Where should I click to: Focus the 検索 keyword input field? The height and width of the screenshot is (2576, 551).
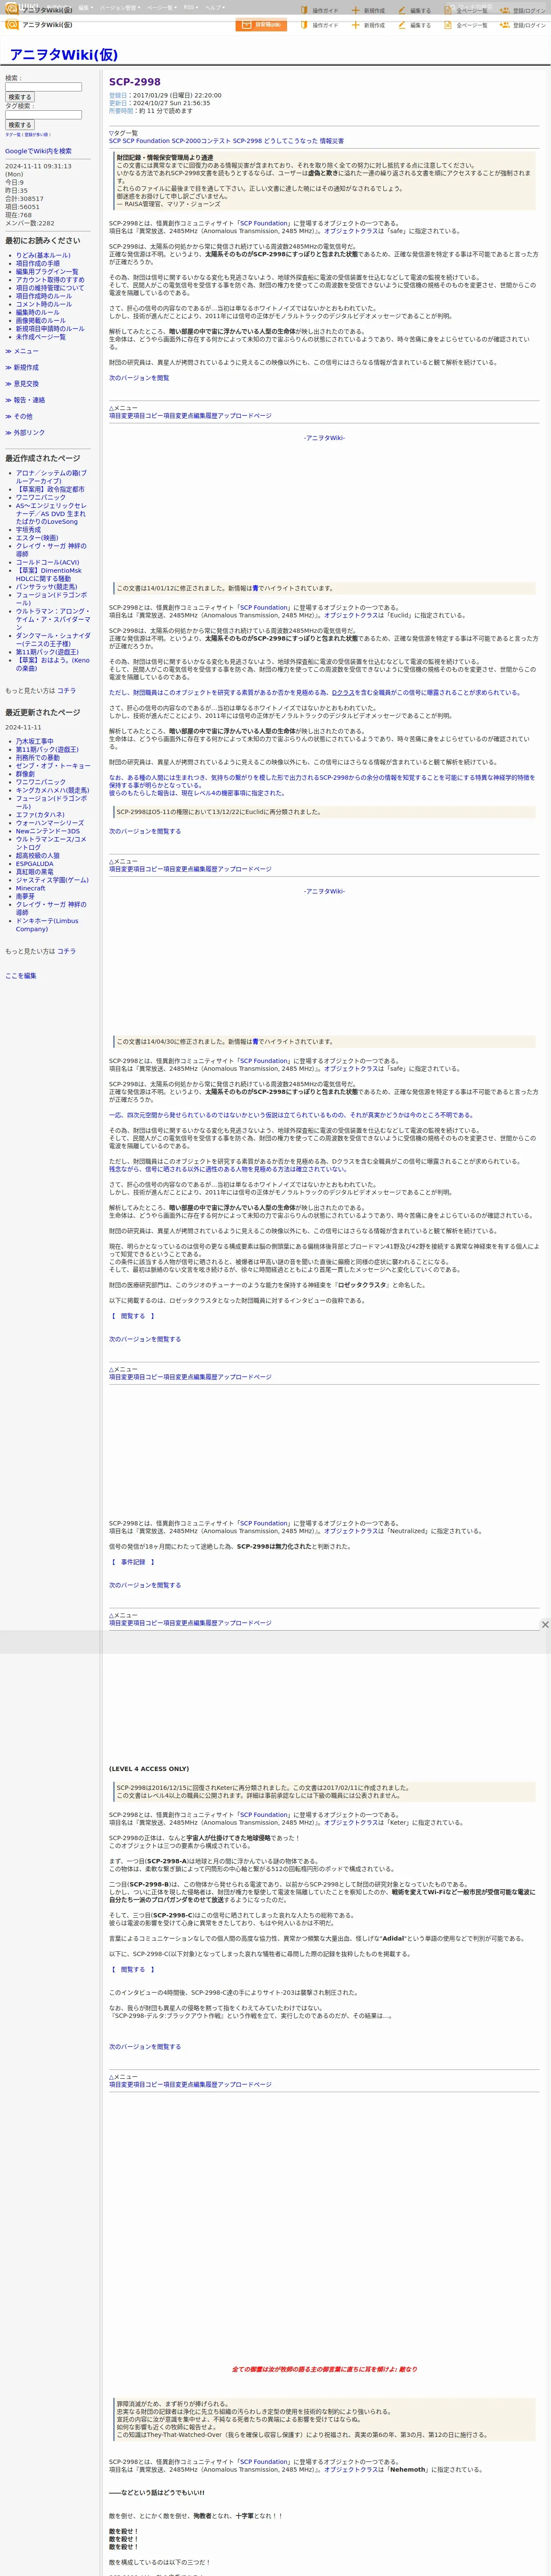click(x=43, y=87)
